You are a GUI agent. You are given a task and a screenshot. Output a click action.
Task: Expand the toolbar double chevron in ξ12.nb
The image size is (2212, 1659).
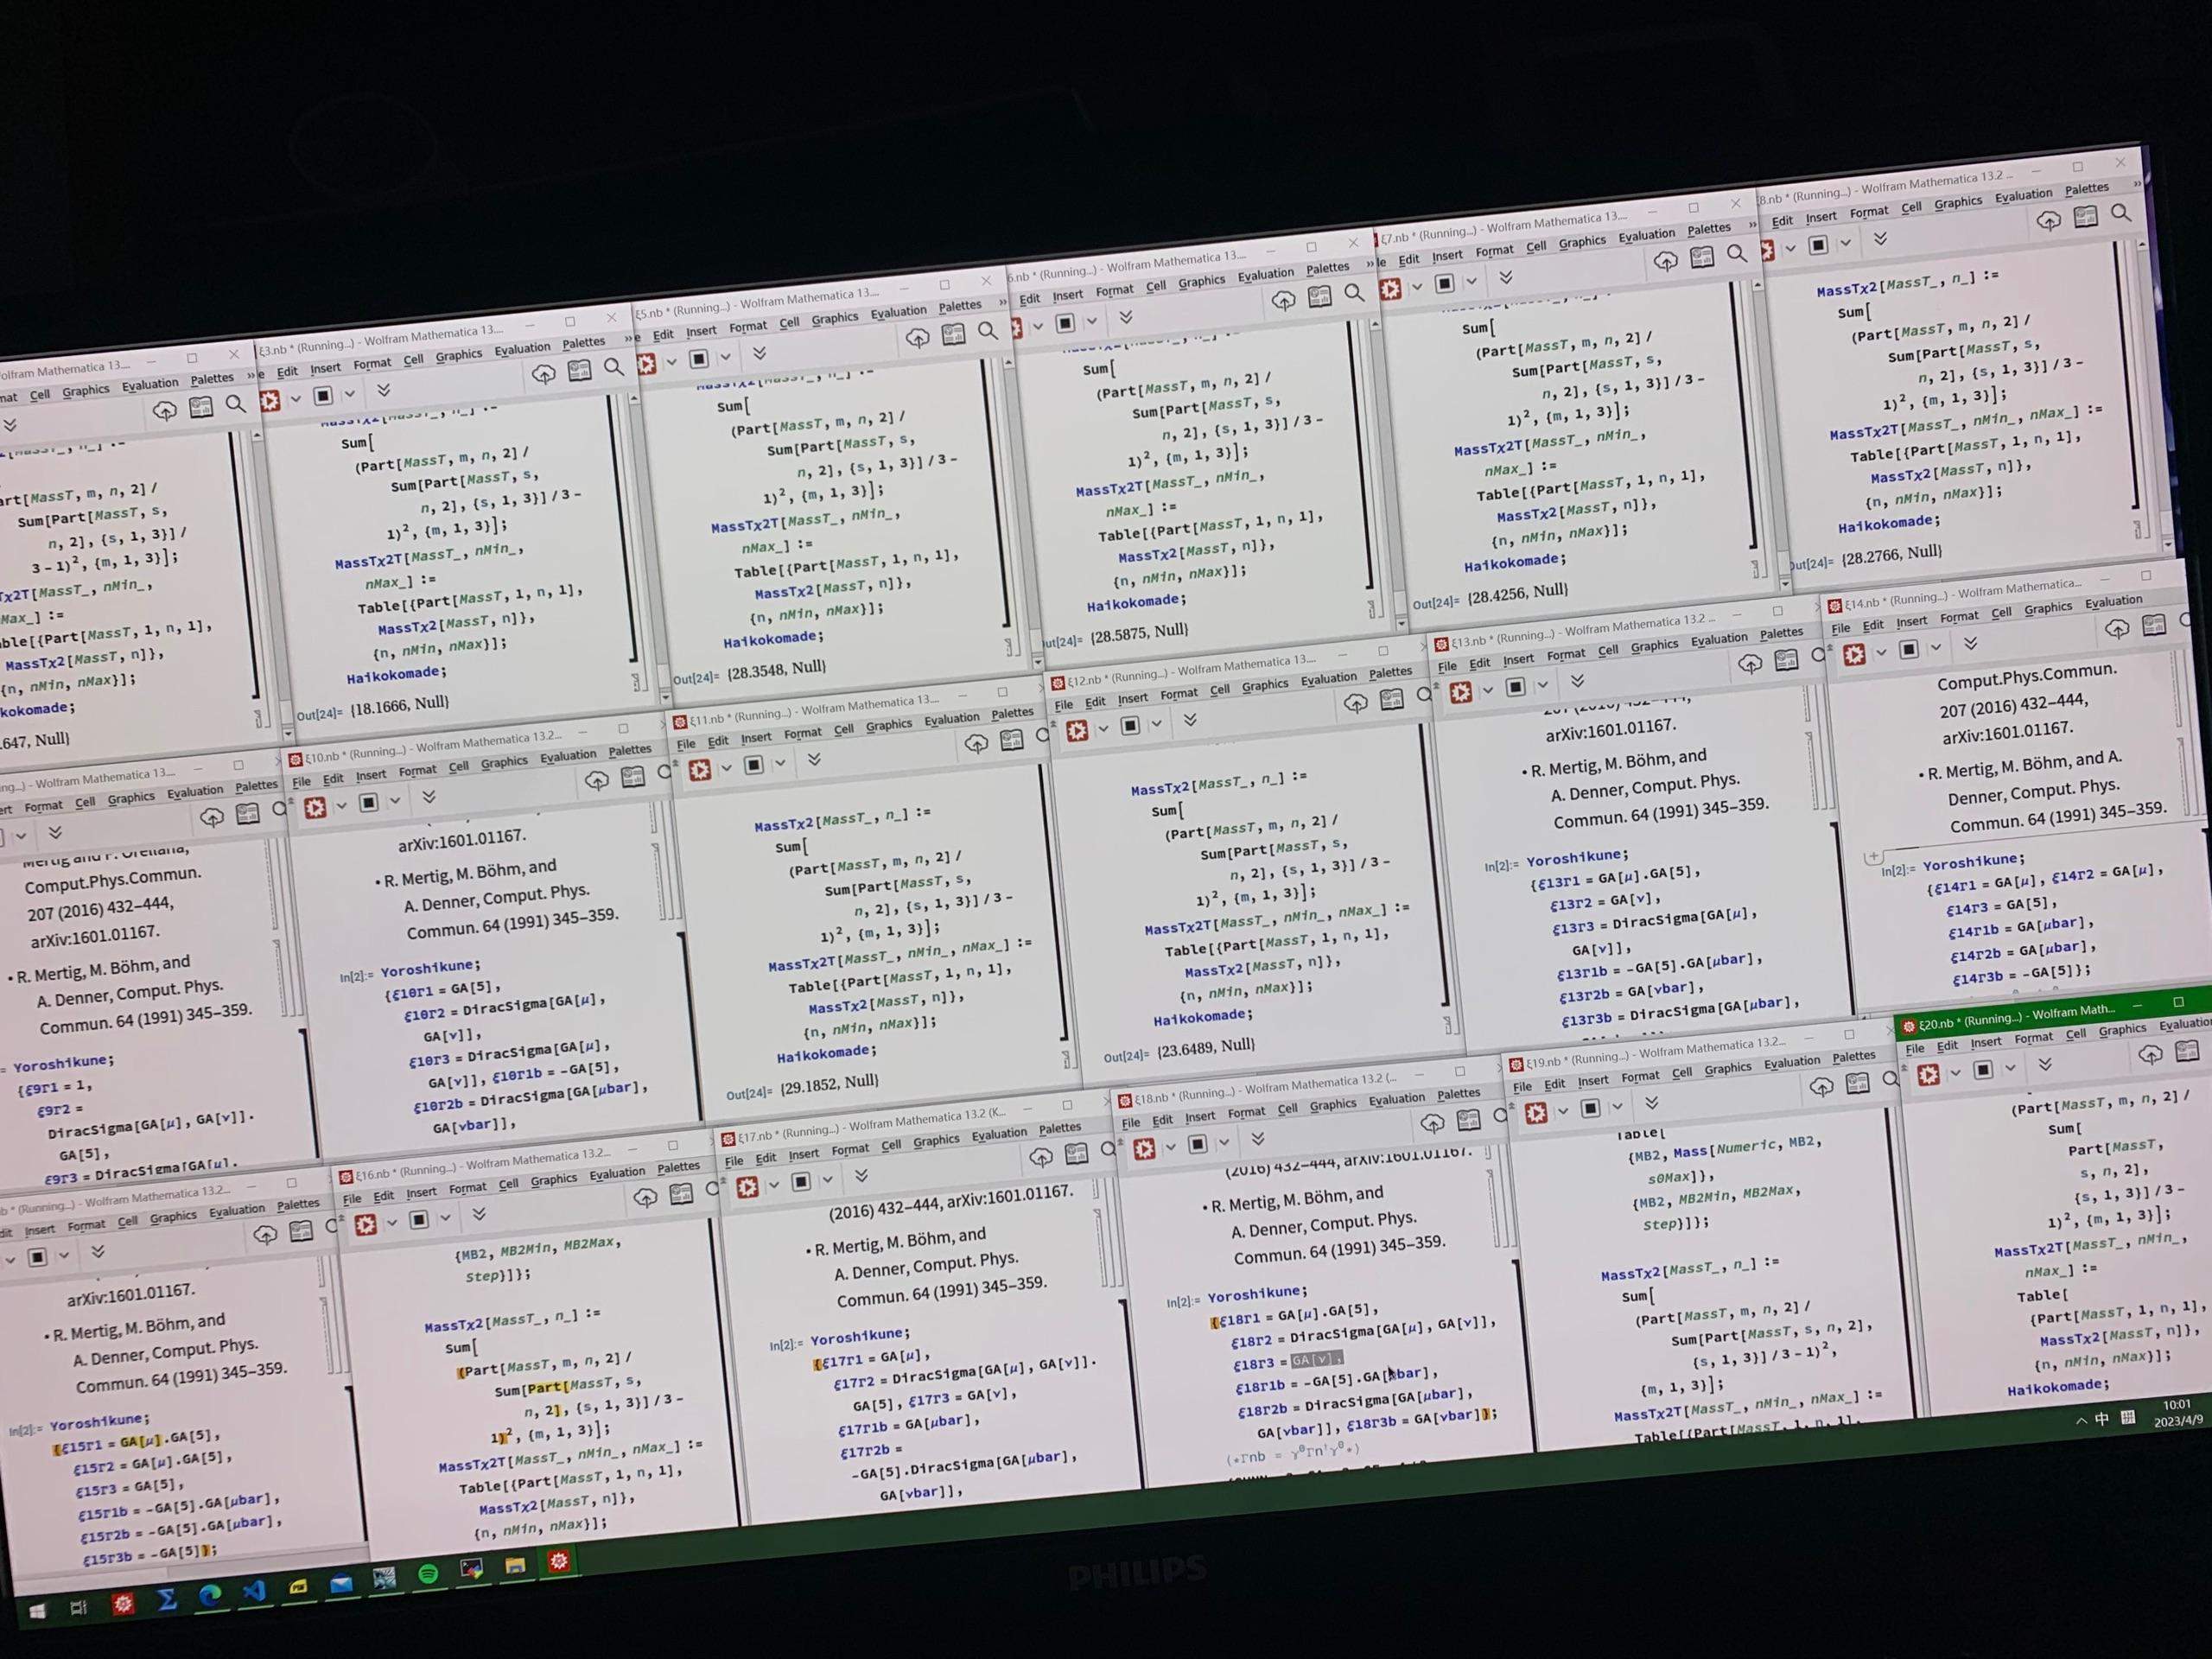[x=1190, y=720]
